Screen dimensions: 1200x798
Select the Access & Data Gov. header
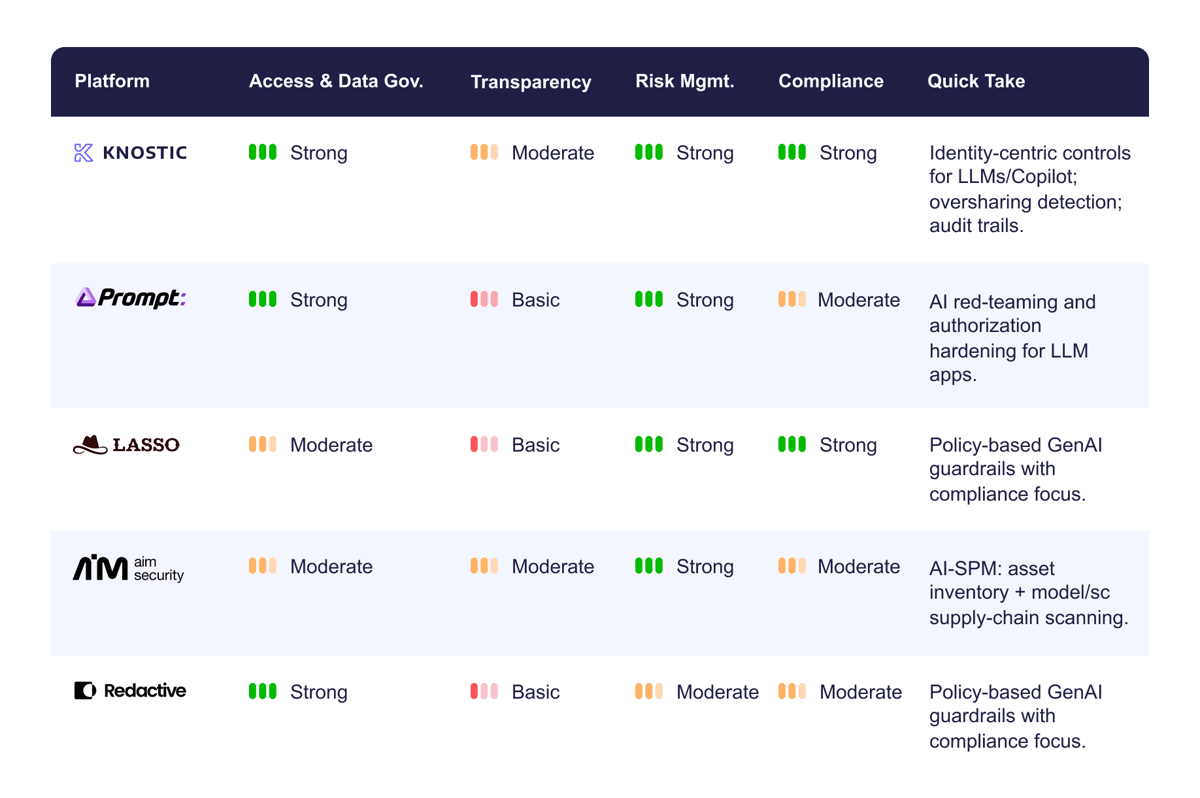coord(336,81)
